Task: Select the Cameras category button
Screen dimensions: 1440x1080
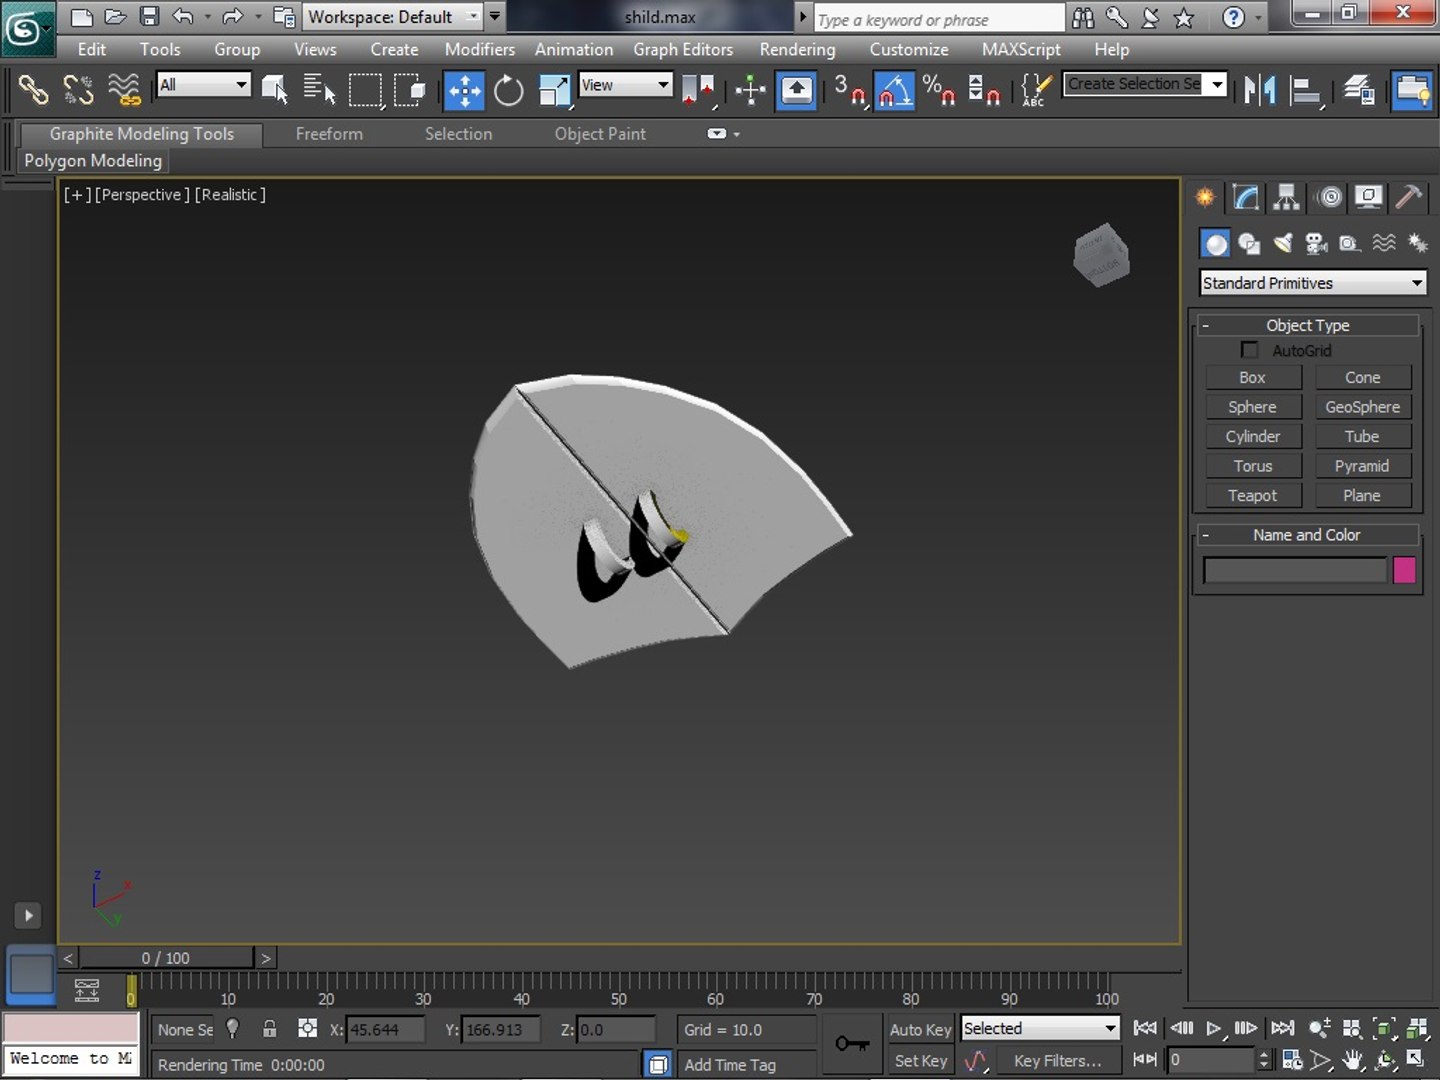Action: pyautogui.click(x=1316, y=243)
